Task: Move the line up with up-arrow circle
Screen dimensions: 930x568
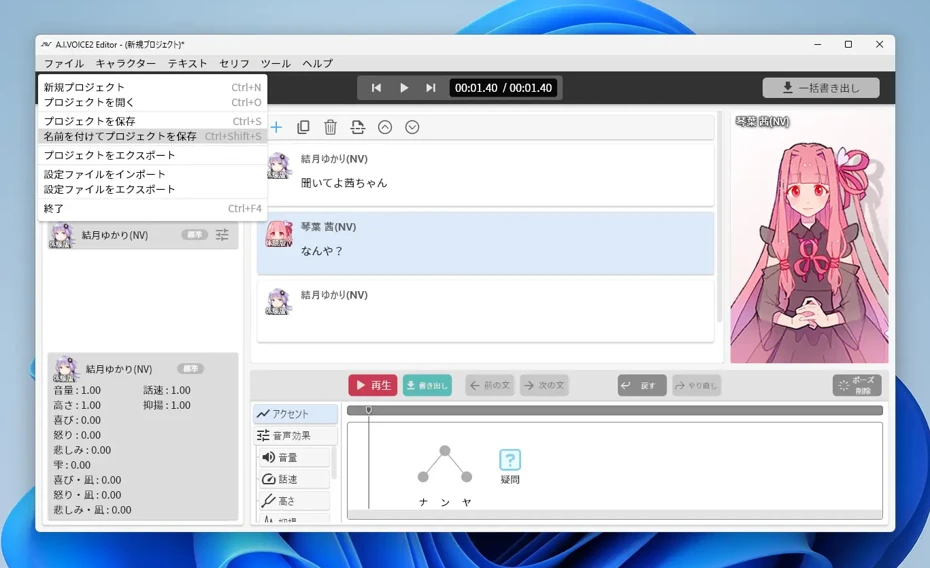Action: pyautogui.click(x=385, y=127)
